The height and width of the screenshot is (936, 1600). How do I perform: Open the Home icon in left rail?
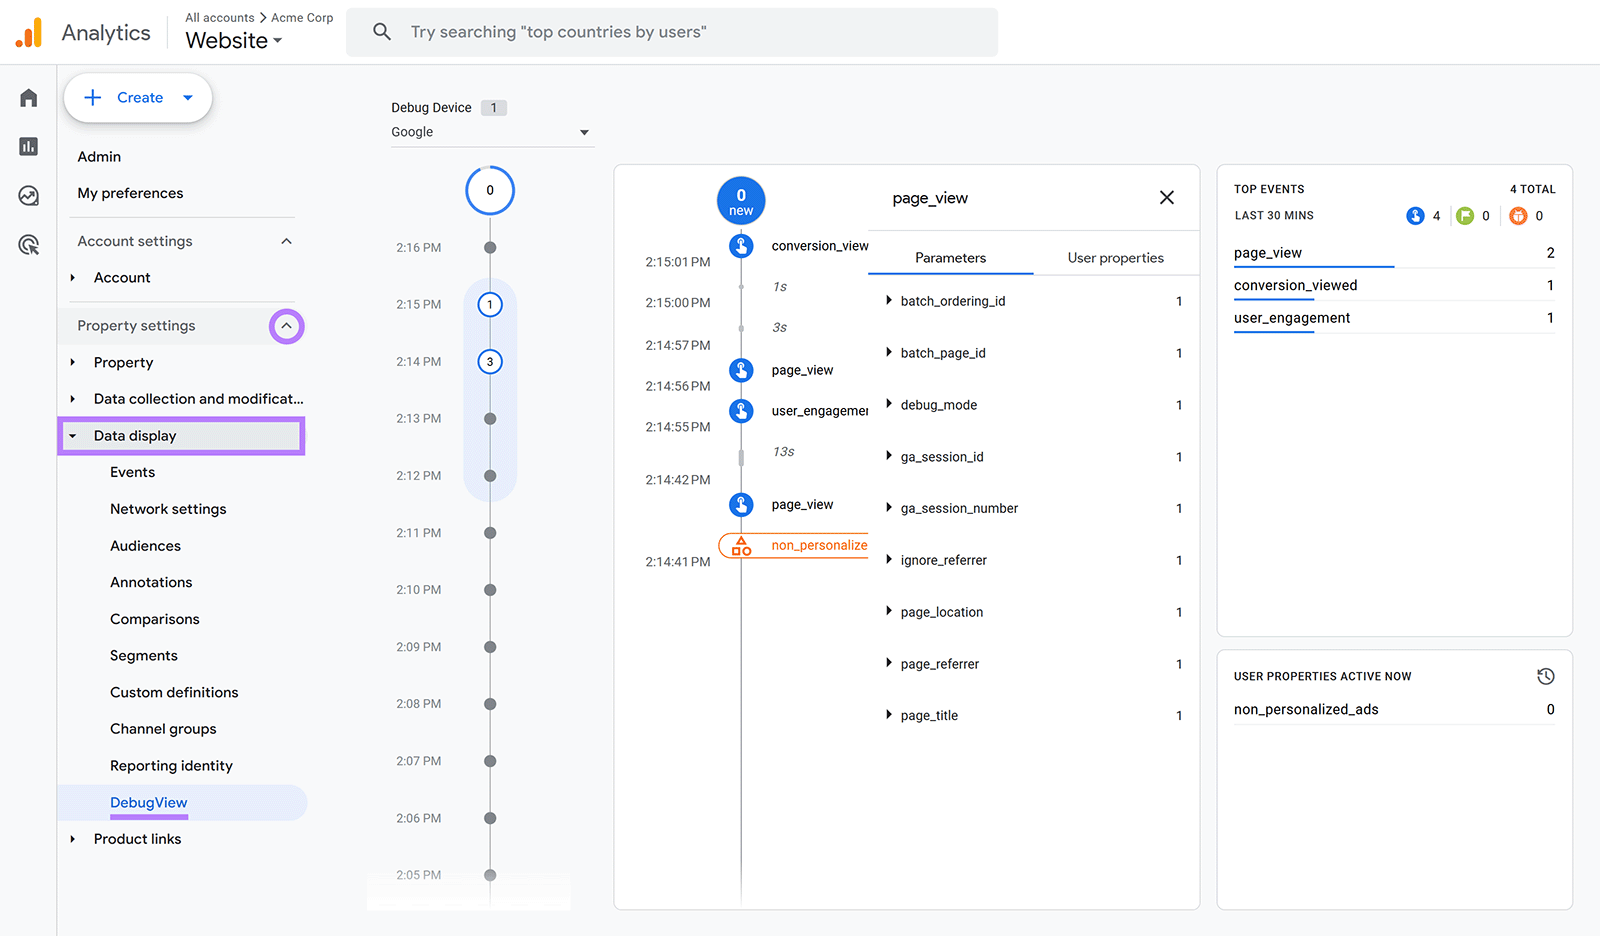pyautogui.click(x=28, y=98)
